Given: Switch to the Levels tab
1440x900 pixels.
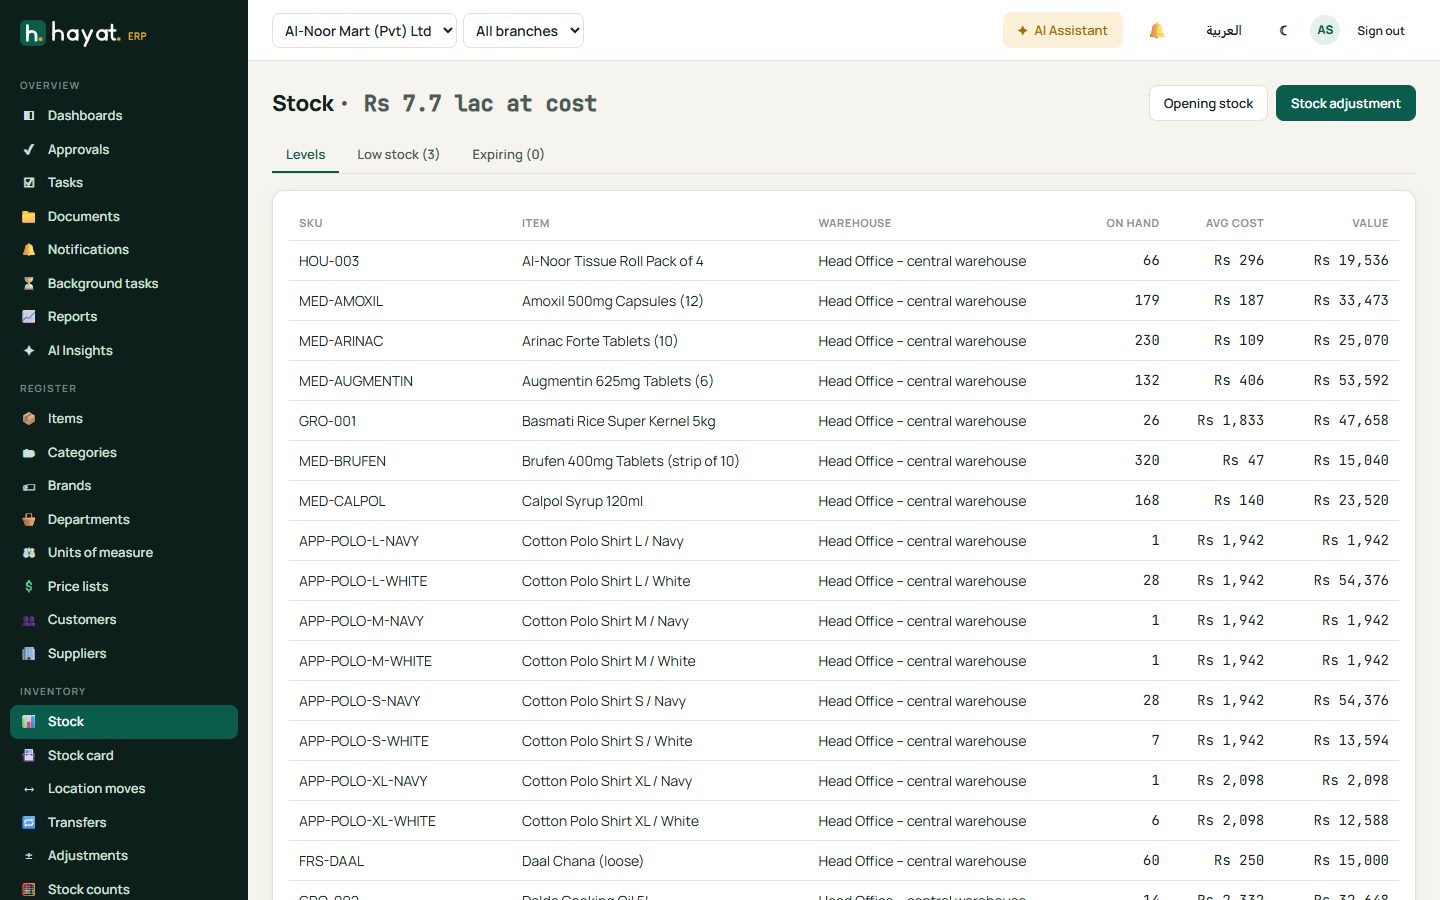Looking at the screenshot, I should pos(305,155).
